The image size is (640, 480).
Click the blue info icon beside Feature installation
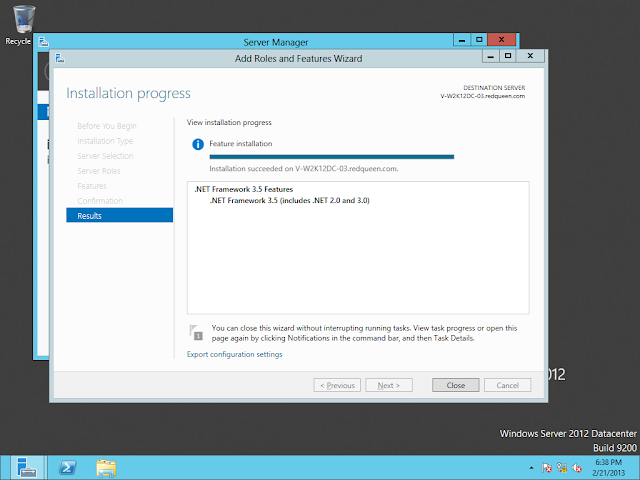[198, 144]
